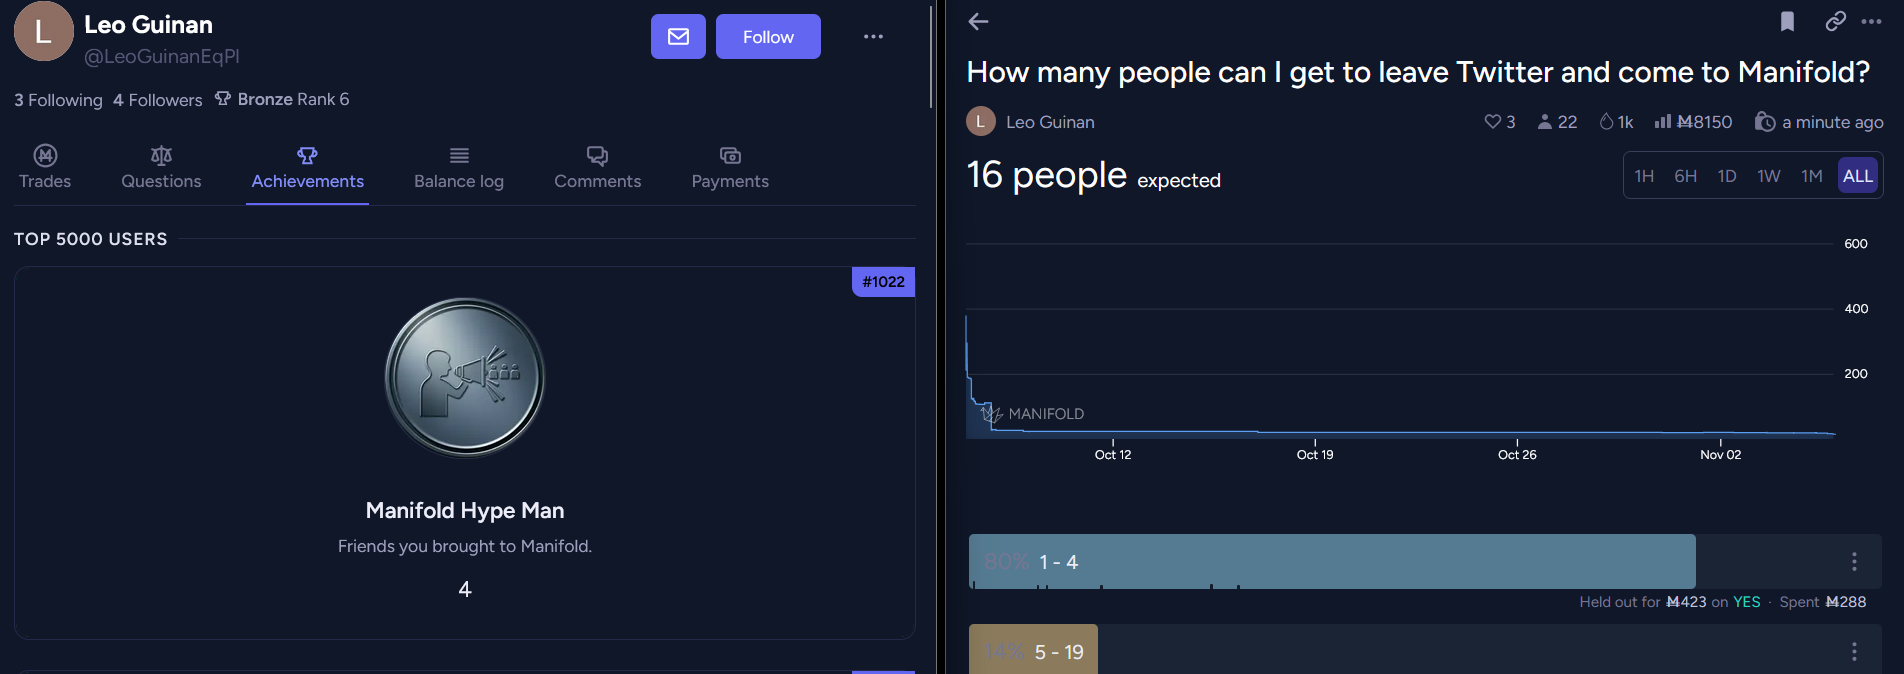
Task: Click Leo Guinan's small creator avatar
Action: (x=980, y=121)
